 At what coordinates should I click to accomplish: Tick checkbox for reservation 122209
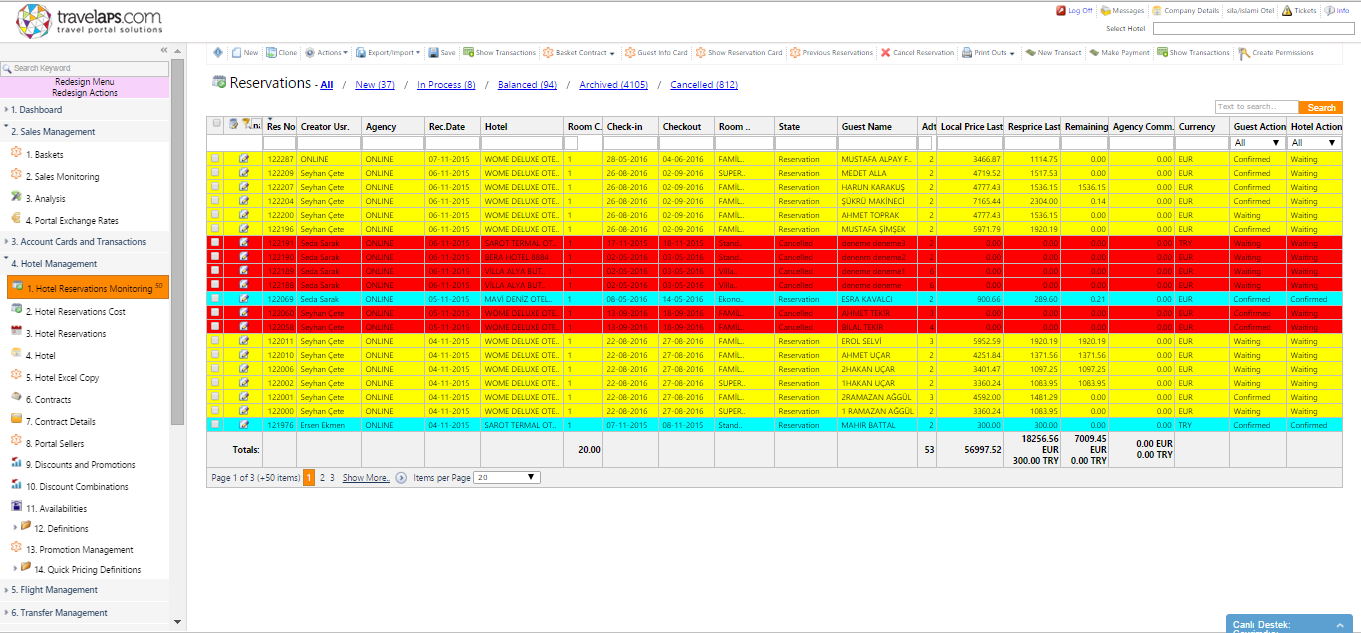215,173
